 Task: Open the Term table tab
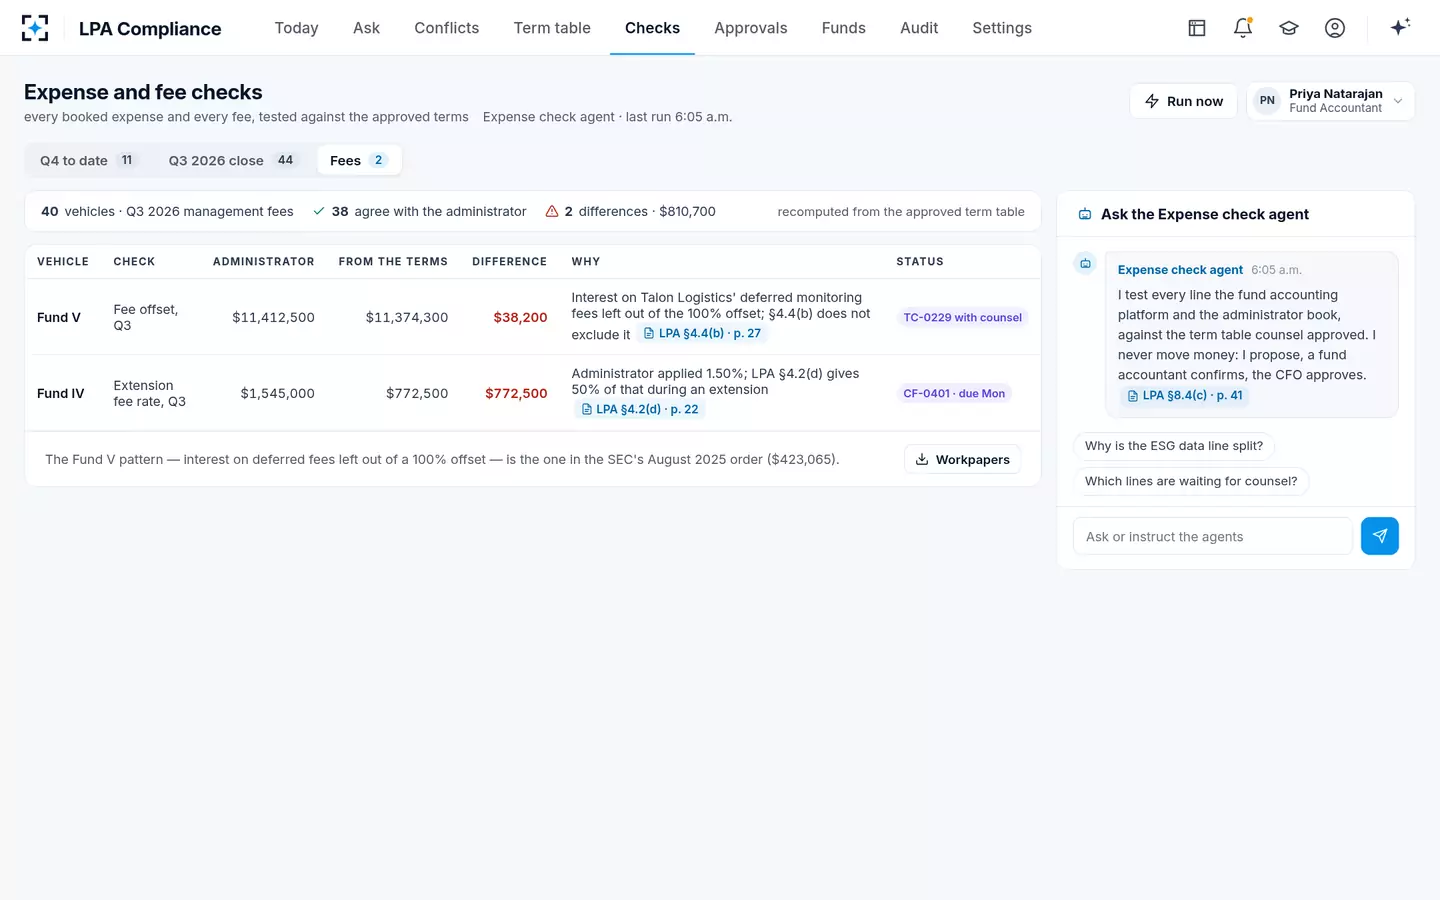552,28
